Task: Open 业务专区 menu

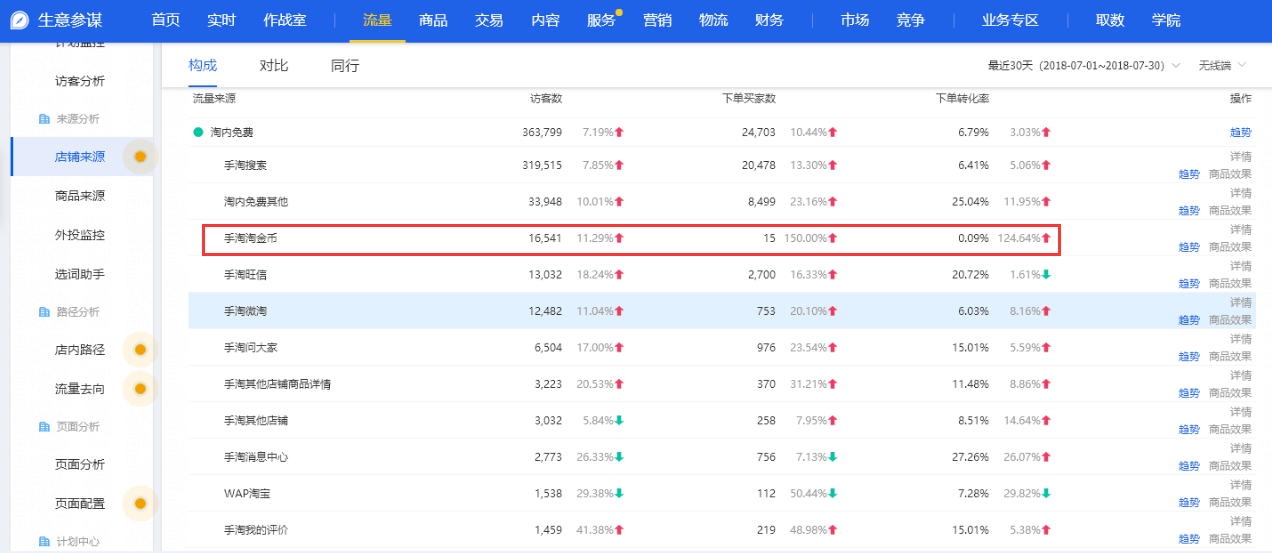Action: click(1010, 21)
